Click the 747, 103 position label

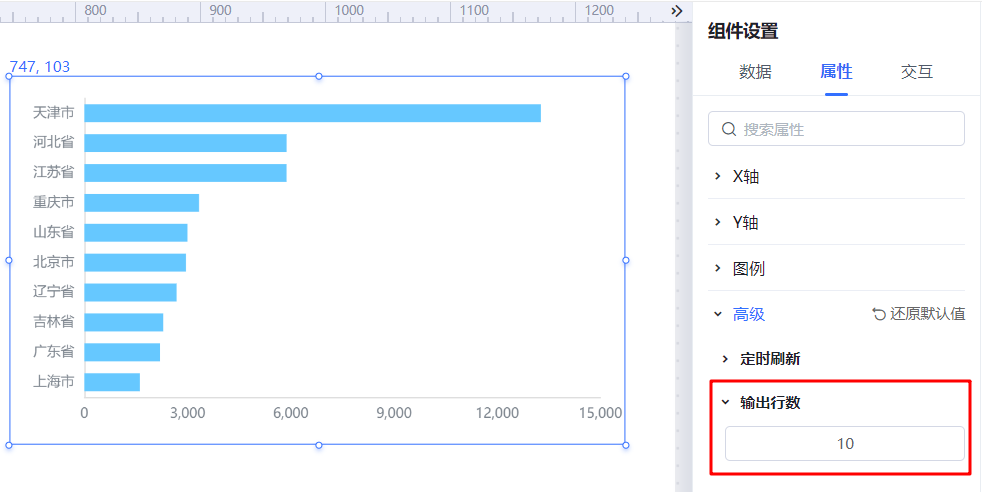pos(39,66)
